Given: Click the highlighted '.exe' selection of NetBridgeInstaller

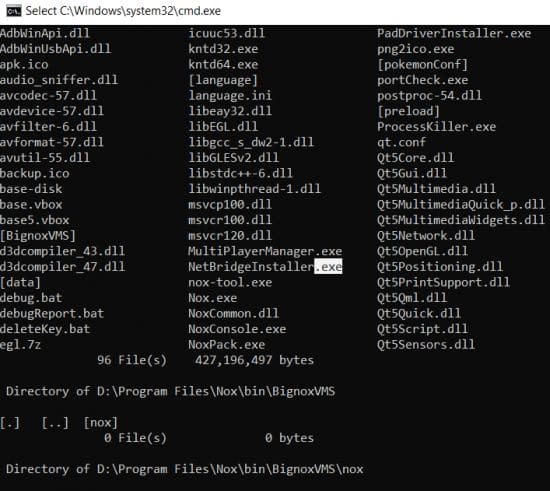Looking at the screenshot, I should [x=328, y=267].
